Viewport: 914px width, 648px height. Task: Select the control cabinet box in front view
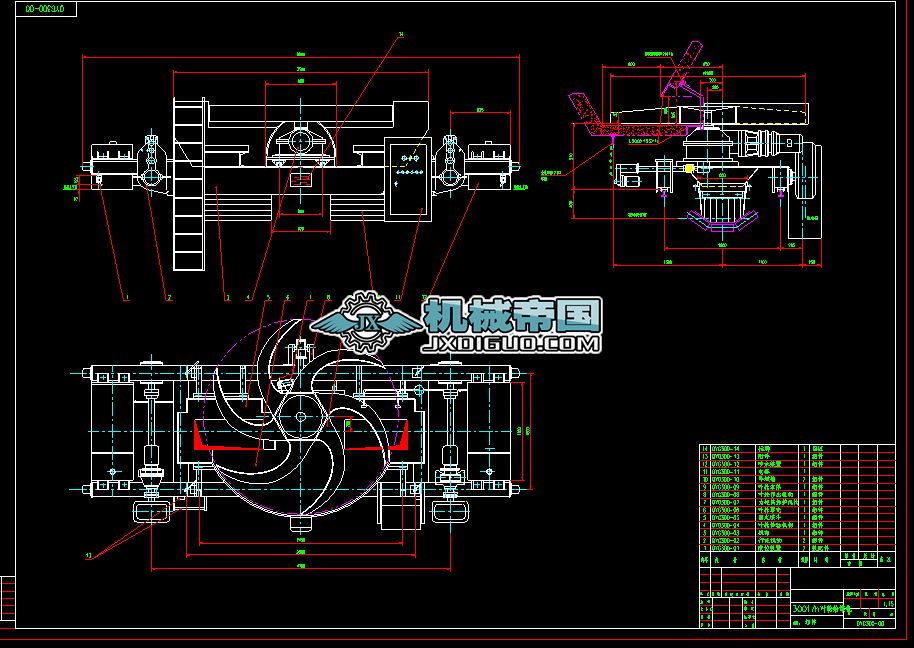[407, 180]
